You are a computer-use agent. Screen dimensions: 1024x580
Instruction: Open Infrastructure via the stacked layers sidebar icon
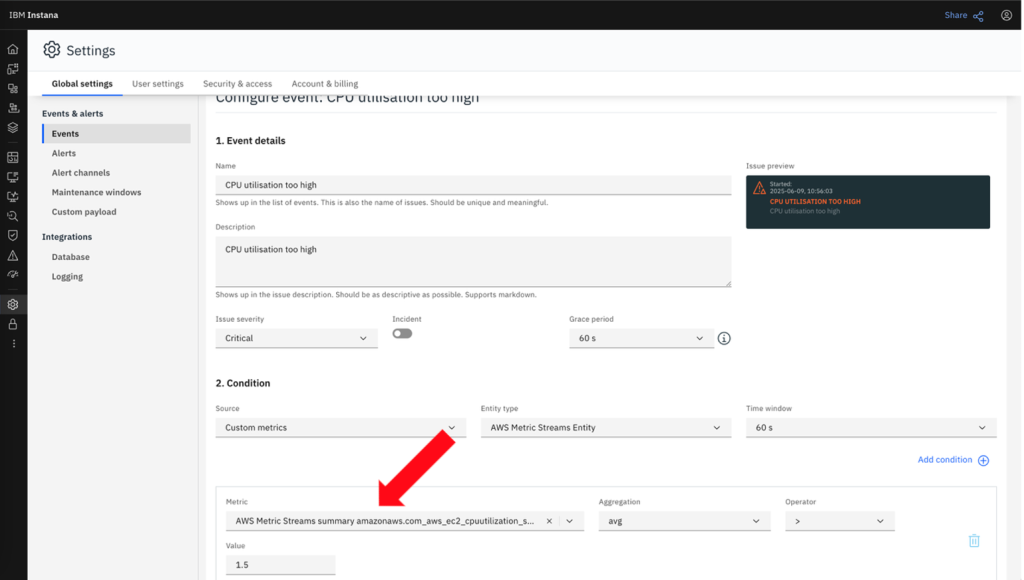12,127
